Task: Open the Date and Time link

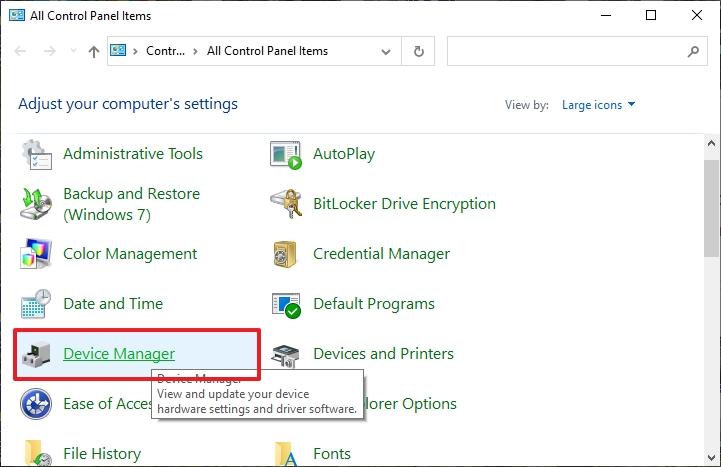Action: click(113, 303)
